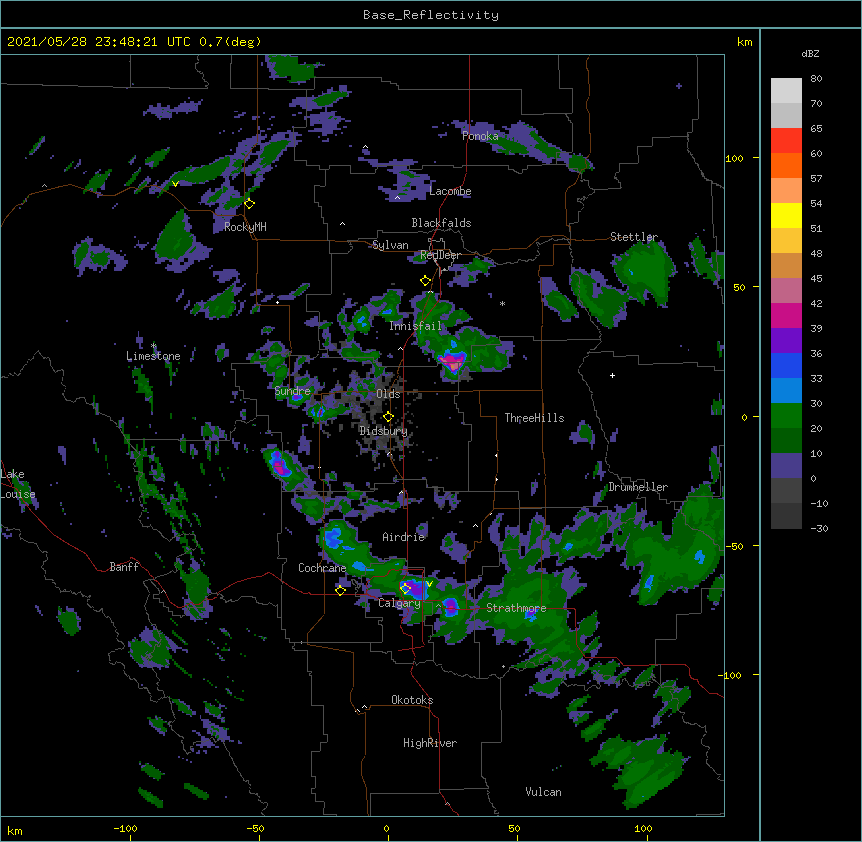
Task: Click the Strathmore city label
Action: click(516, 608)
